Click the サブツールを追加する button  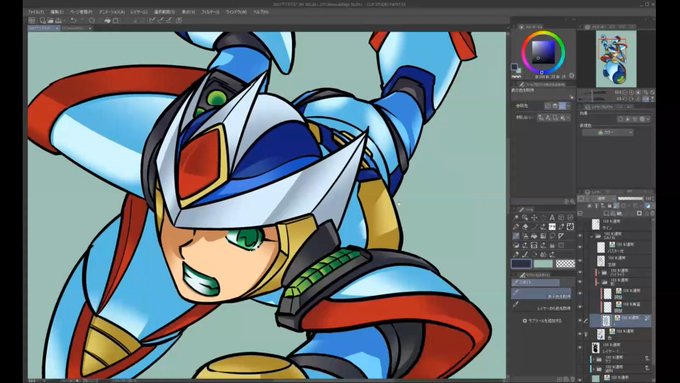[x=542, y=321]
